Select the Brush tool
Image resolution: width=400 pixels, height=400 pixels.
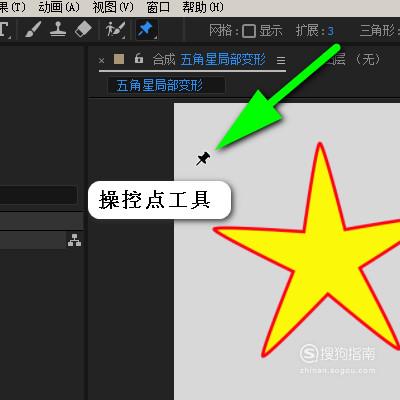click(33, 29)
